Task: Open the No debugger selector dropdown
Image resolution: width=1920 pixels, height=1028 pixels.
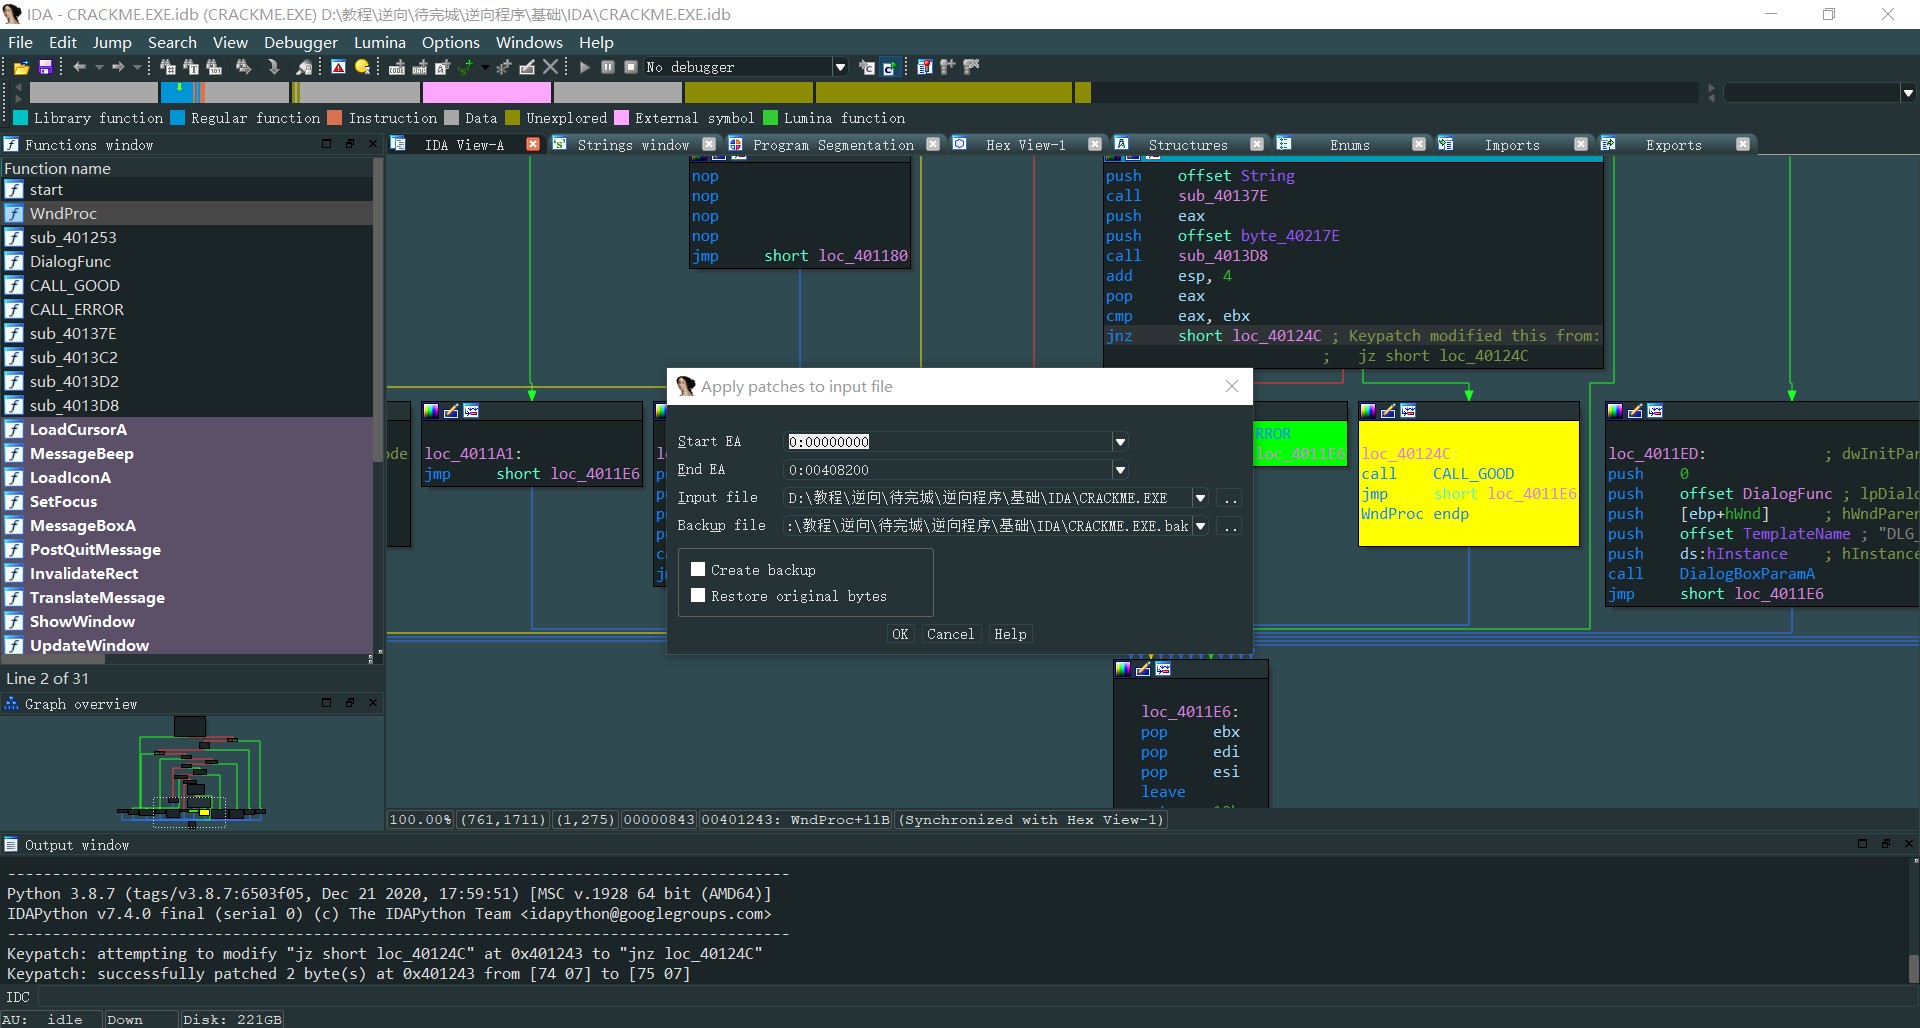Action: 840,67
